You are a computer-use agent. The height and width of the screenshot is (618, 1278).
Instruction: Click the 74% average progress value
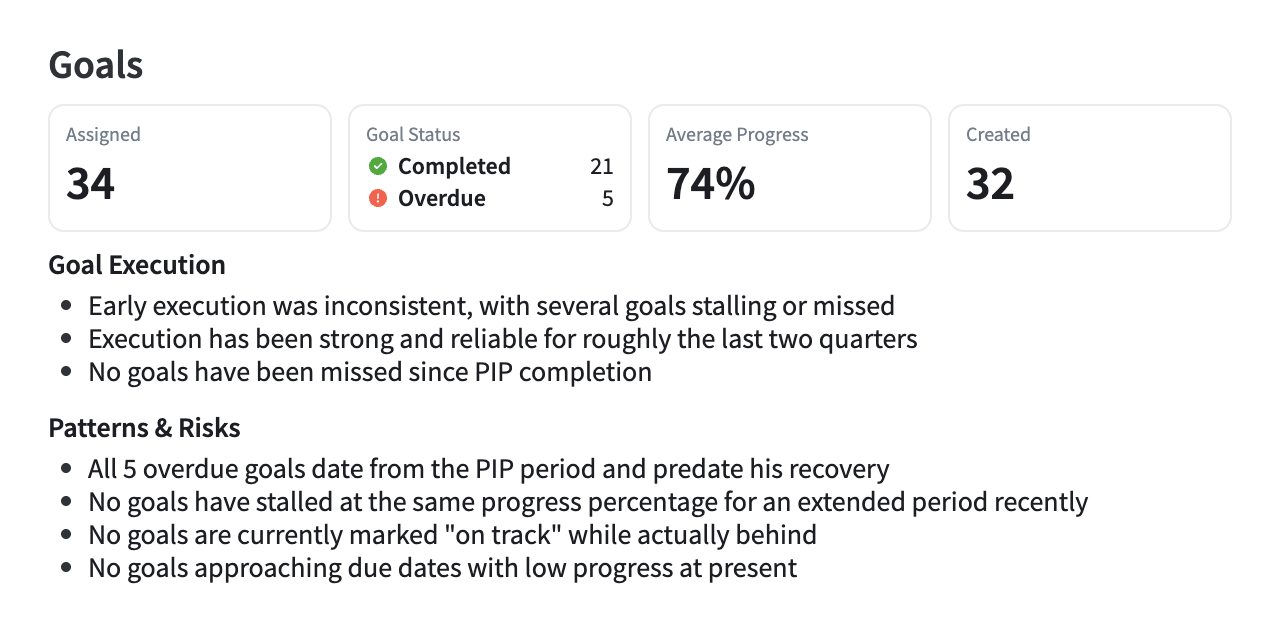point(711,184)
